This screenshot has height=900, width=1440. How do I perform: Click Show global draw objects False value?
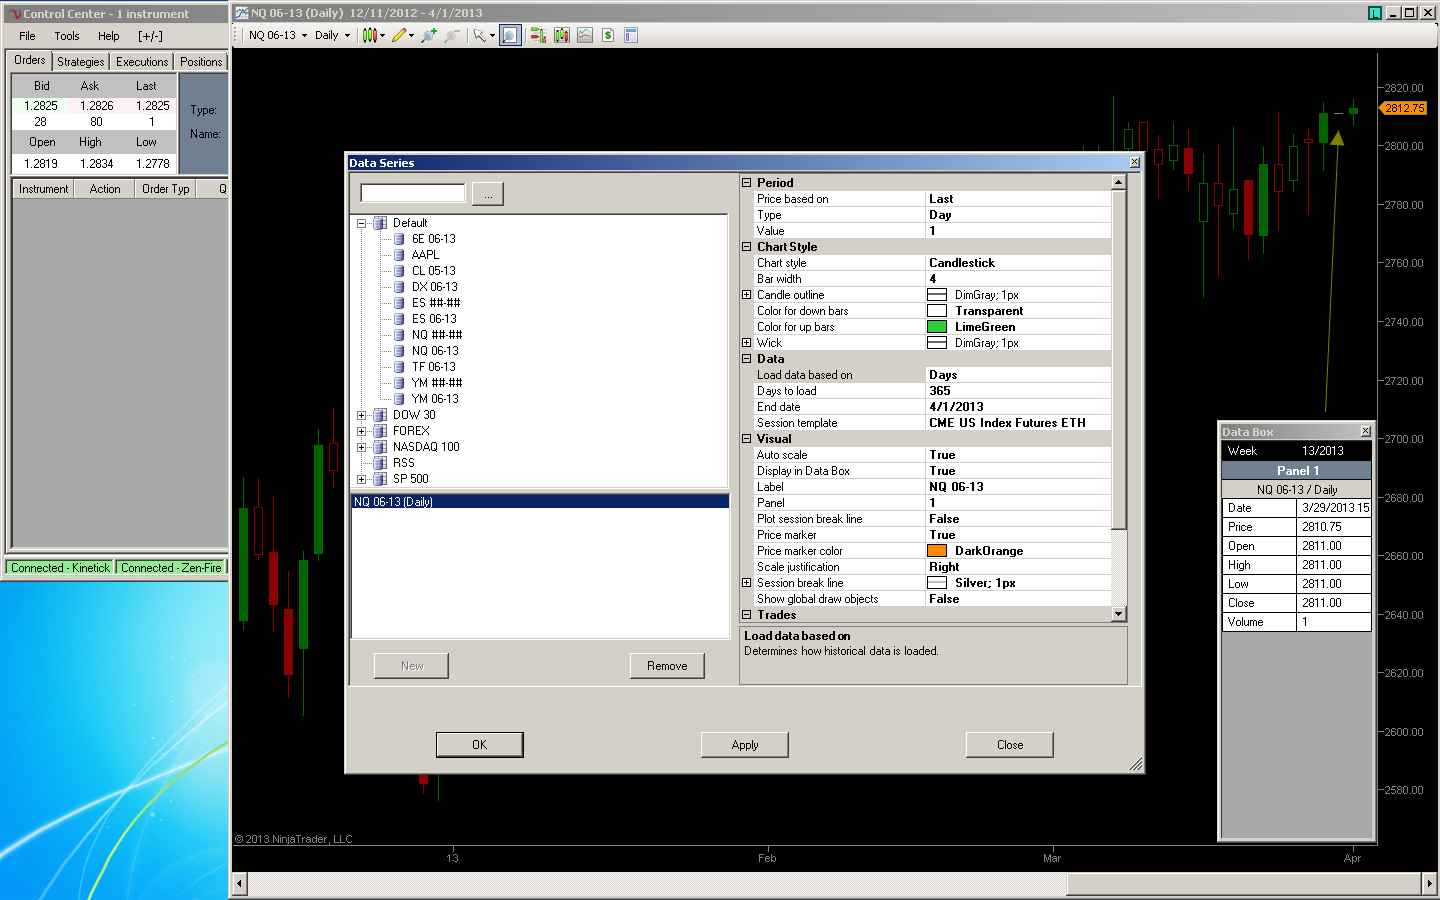pos(1018,599)
